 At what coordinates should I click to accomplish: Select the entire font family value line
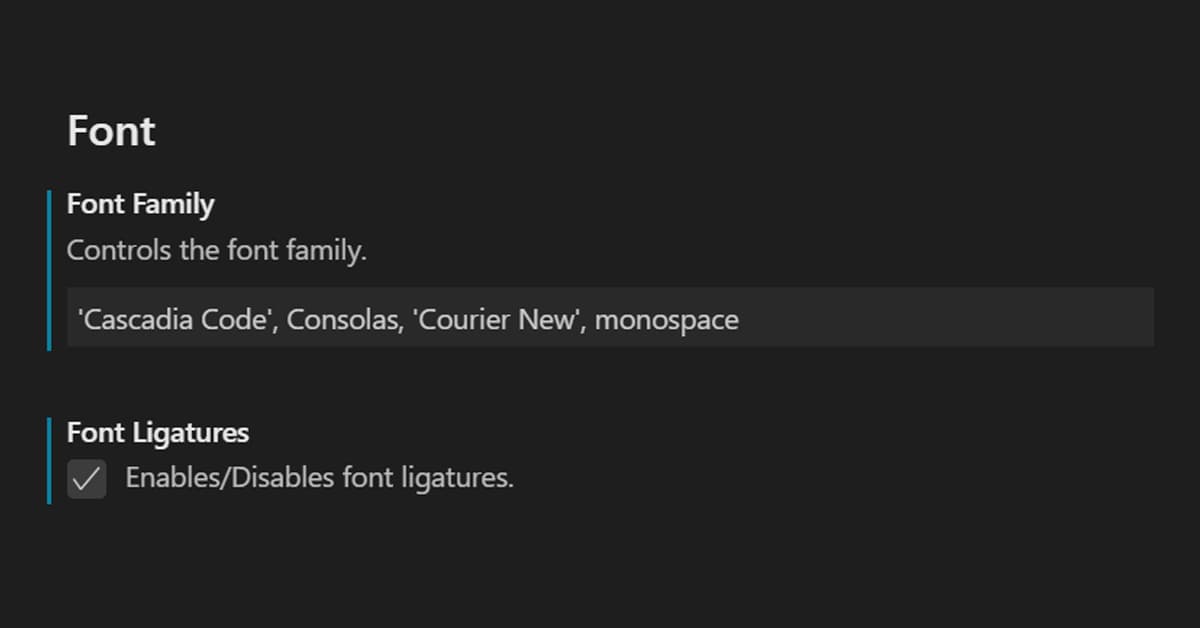tap(406, 318)
